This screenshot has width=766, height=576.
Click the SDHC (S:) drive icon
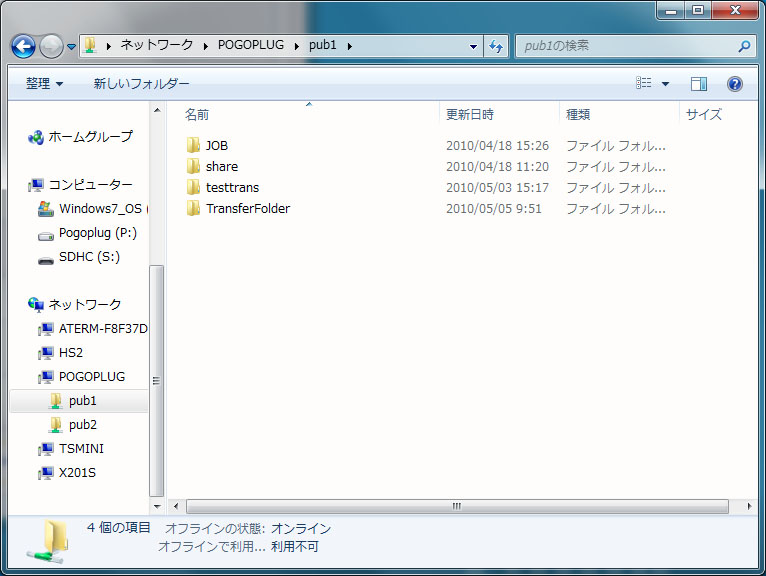click(46, 260)
